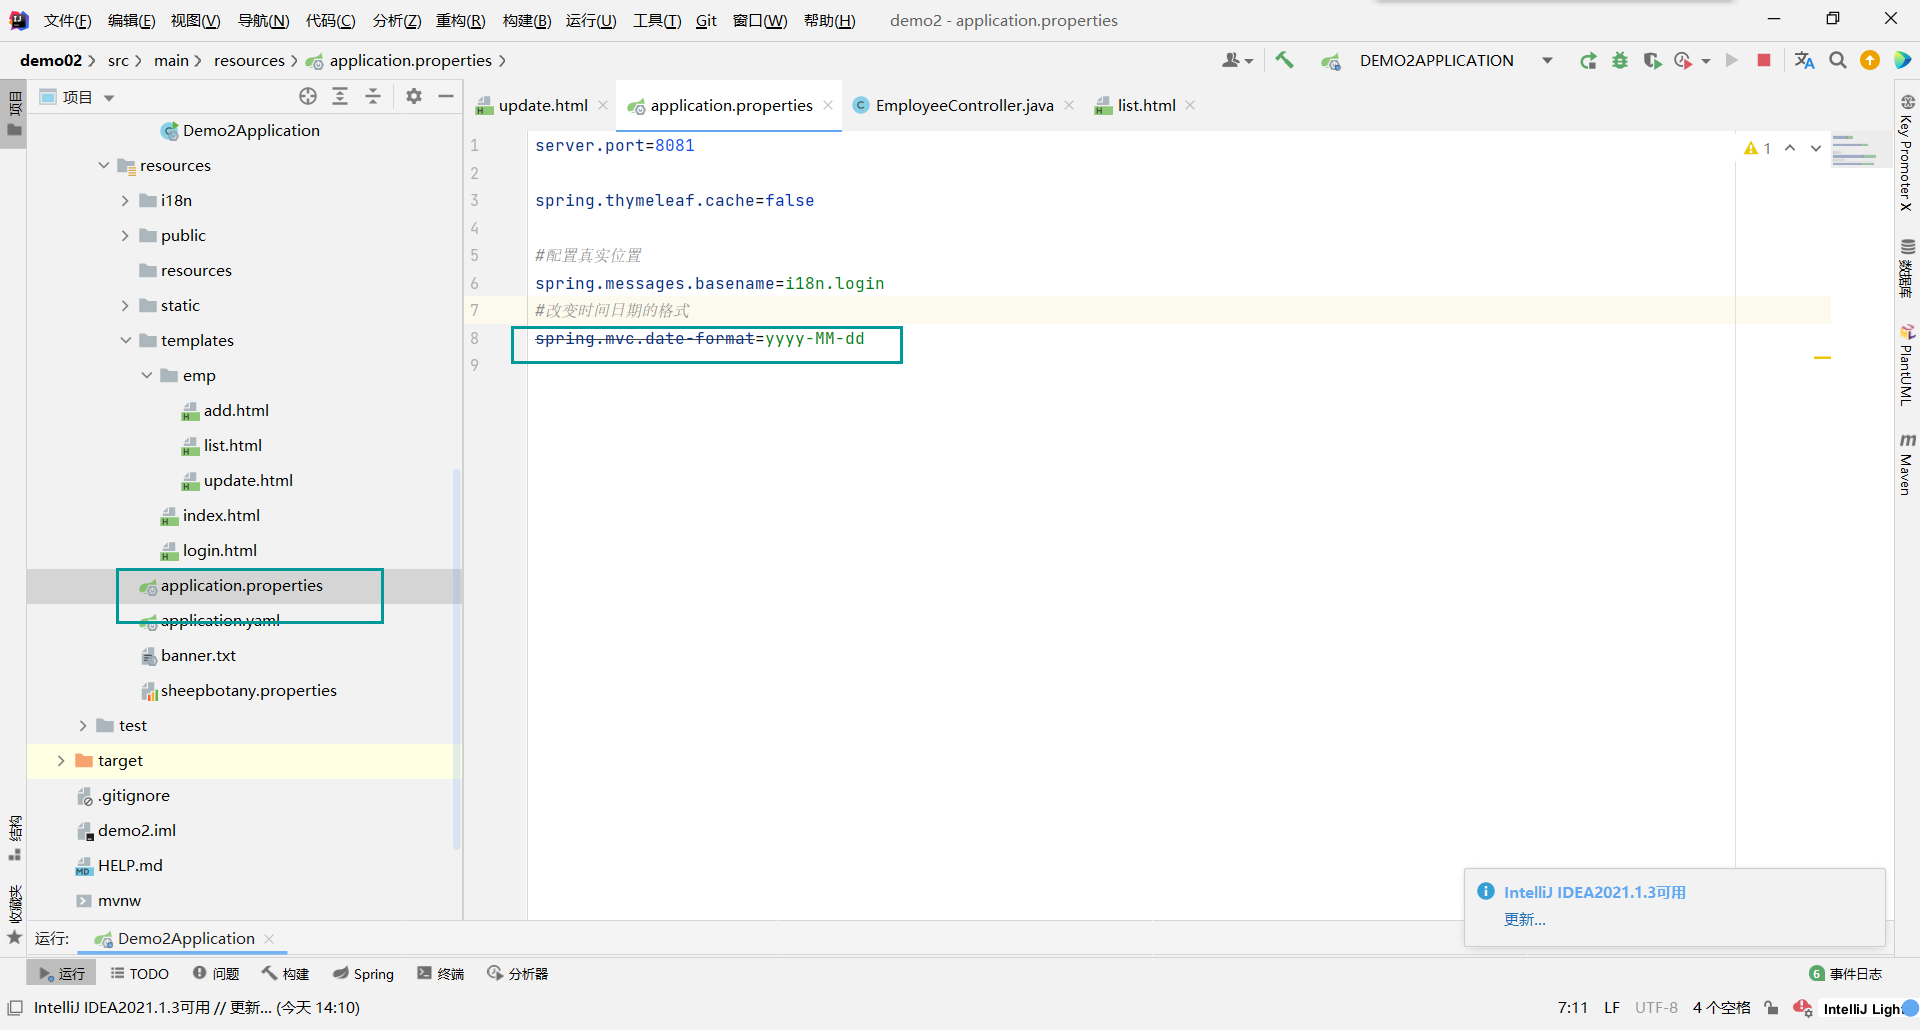
Task: Locate opened file with the crosshair icon
Action: click(x=308, y=96)
